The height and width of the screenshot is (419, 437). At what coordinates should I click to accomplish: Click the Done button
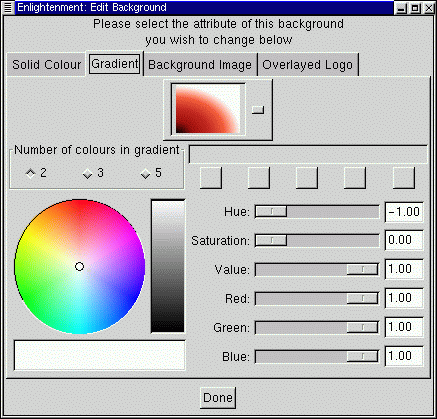218,398
